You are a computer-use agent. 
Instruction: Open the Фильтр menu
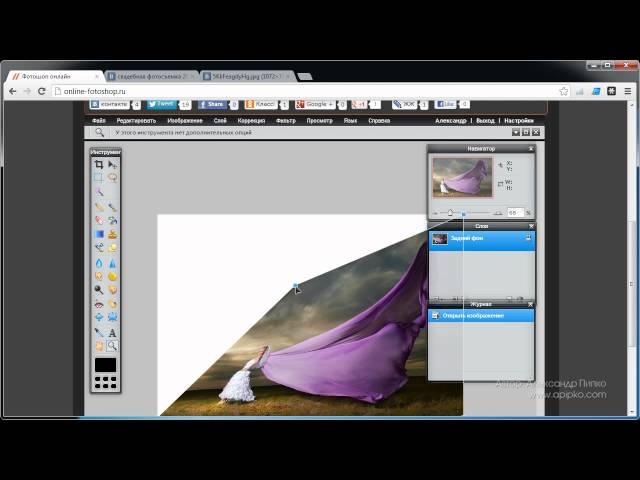click(286, 121)
